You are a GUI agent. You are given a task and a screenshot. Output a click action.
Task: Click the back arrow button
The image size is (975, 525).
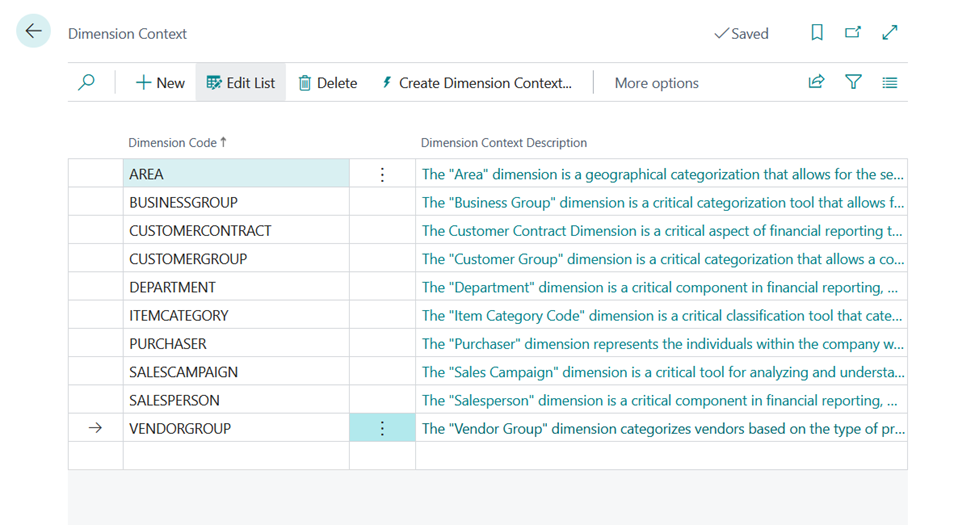34,31
